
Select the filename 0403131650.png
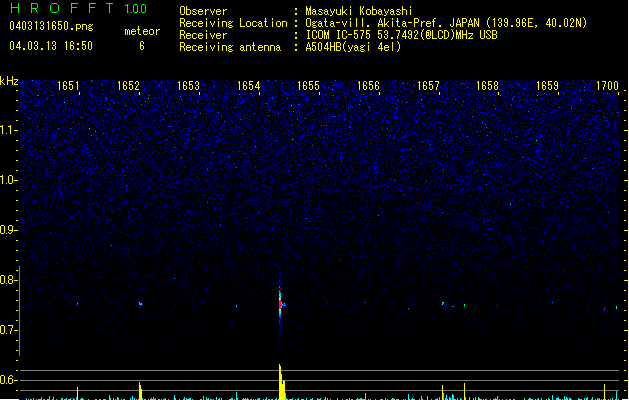coord(51,26)
